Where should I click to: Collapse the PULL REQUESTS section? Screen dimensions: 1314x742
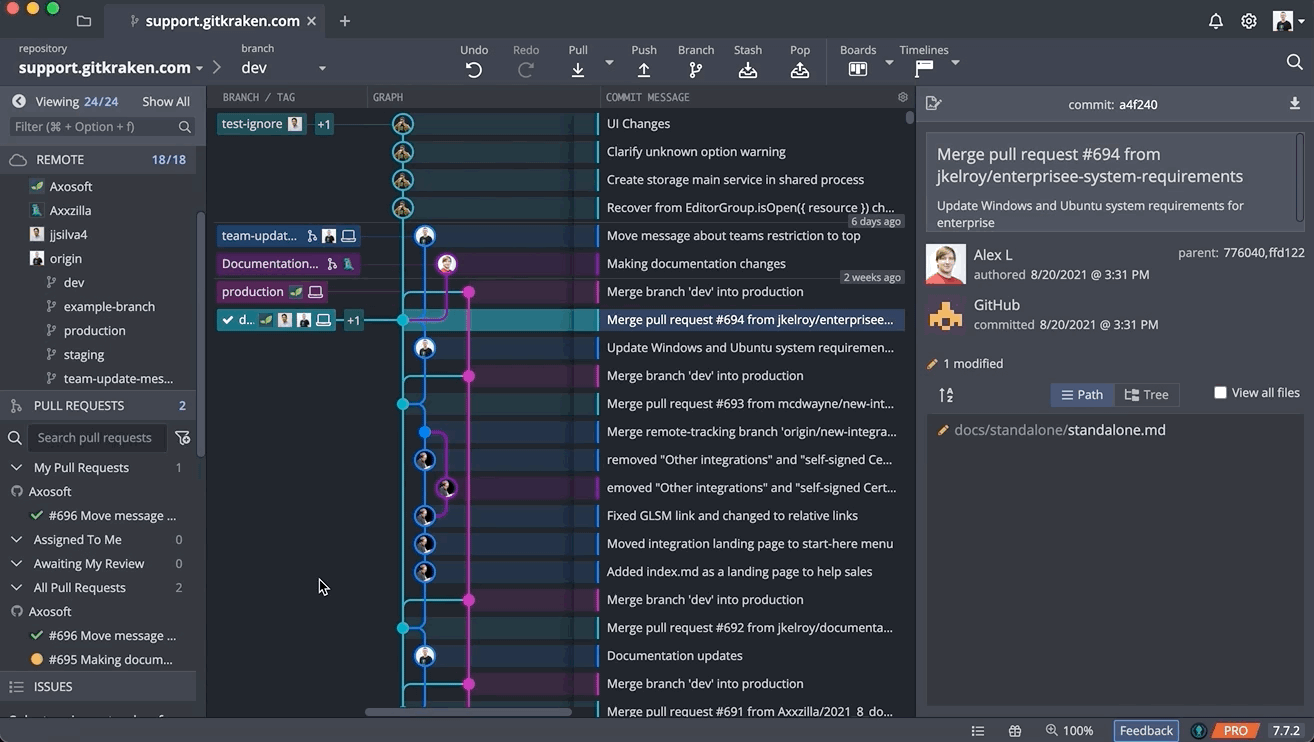[98, 405]
